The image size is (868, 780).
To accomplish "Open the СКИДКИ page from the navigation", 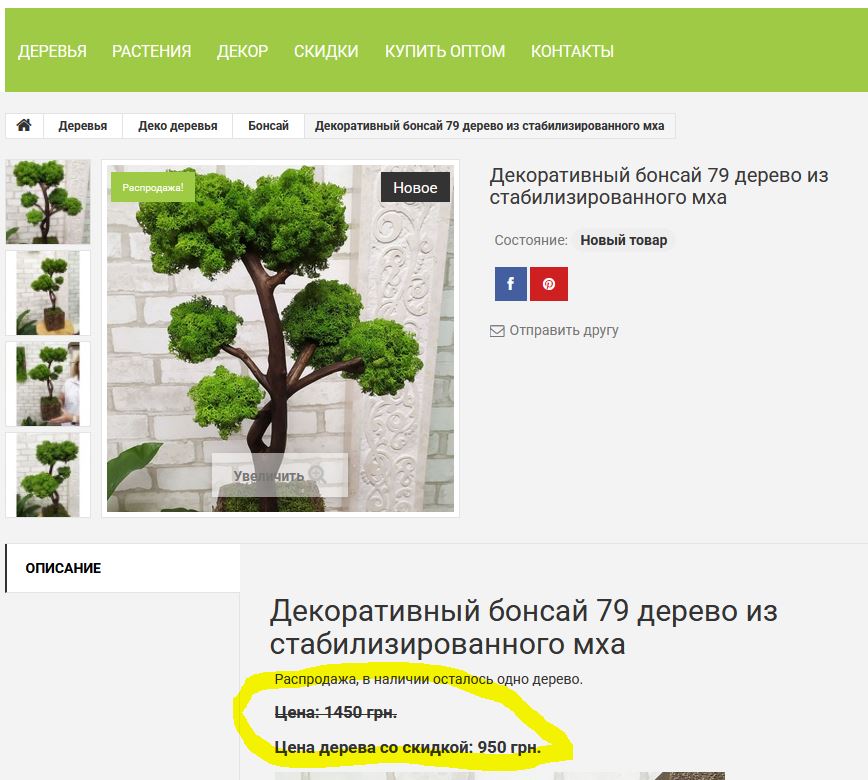I will pyautogui.click(x=328, y=51).
